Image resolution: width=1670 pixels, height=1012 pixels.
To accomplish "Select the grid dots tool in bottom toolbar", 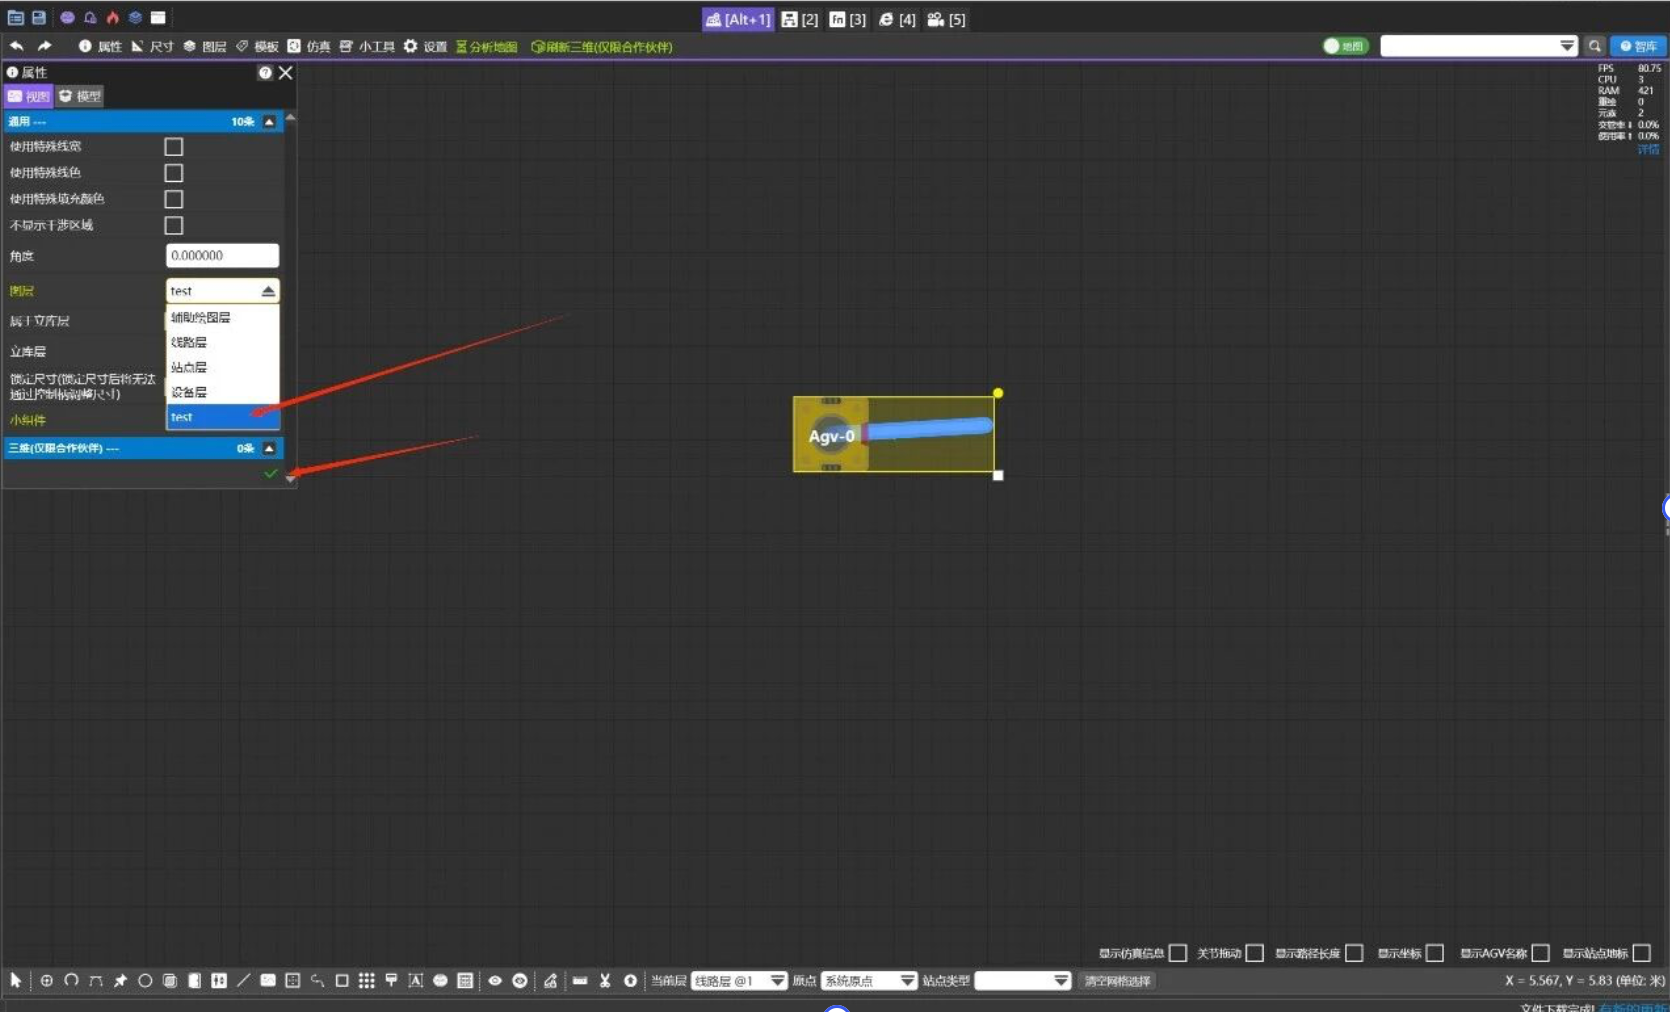I will [367, 981].
